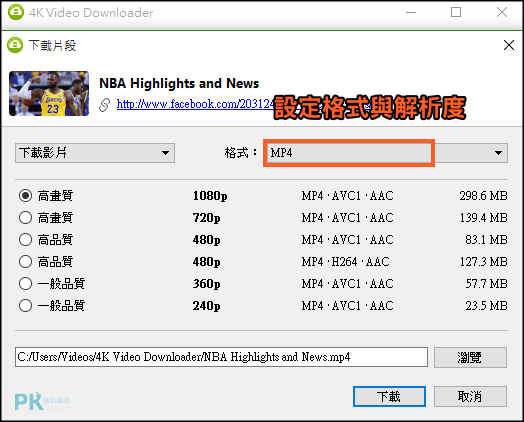The image size is (524, 422).
Task: Click the 720p resolution label
Action: [x=207, y=218]
